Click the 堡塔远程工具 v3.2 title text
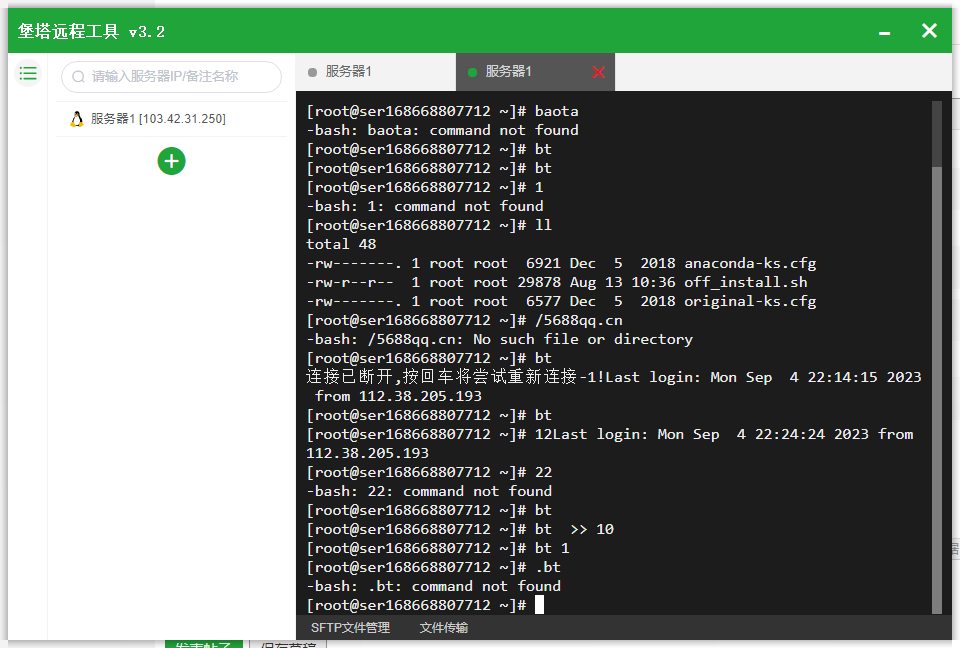960x648 pixels. pos(91,31)
